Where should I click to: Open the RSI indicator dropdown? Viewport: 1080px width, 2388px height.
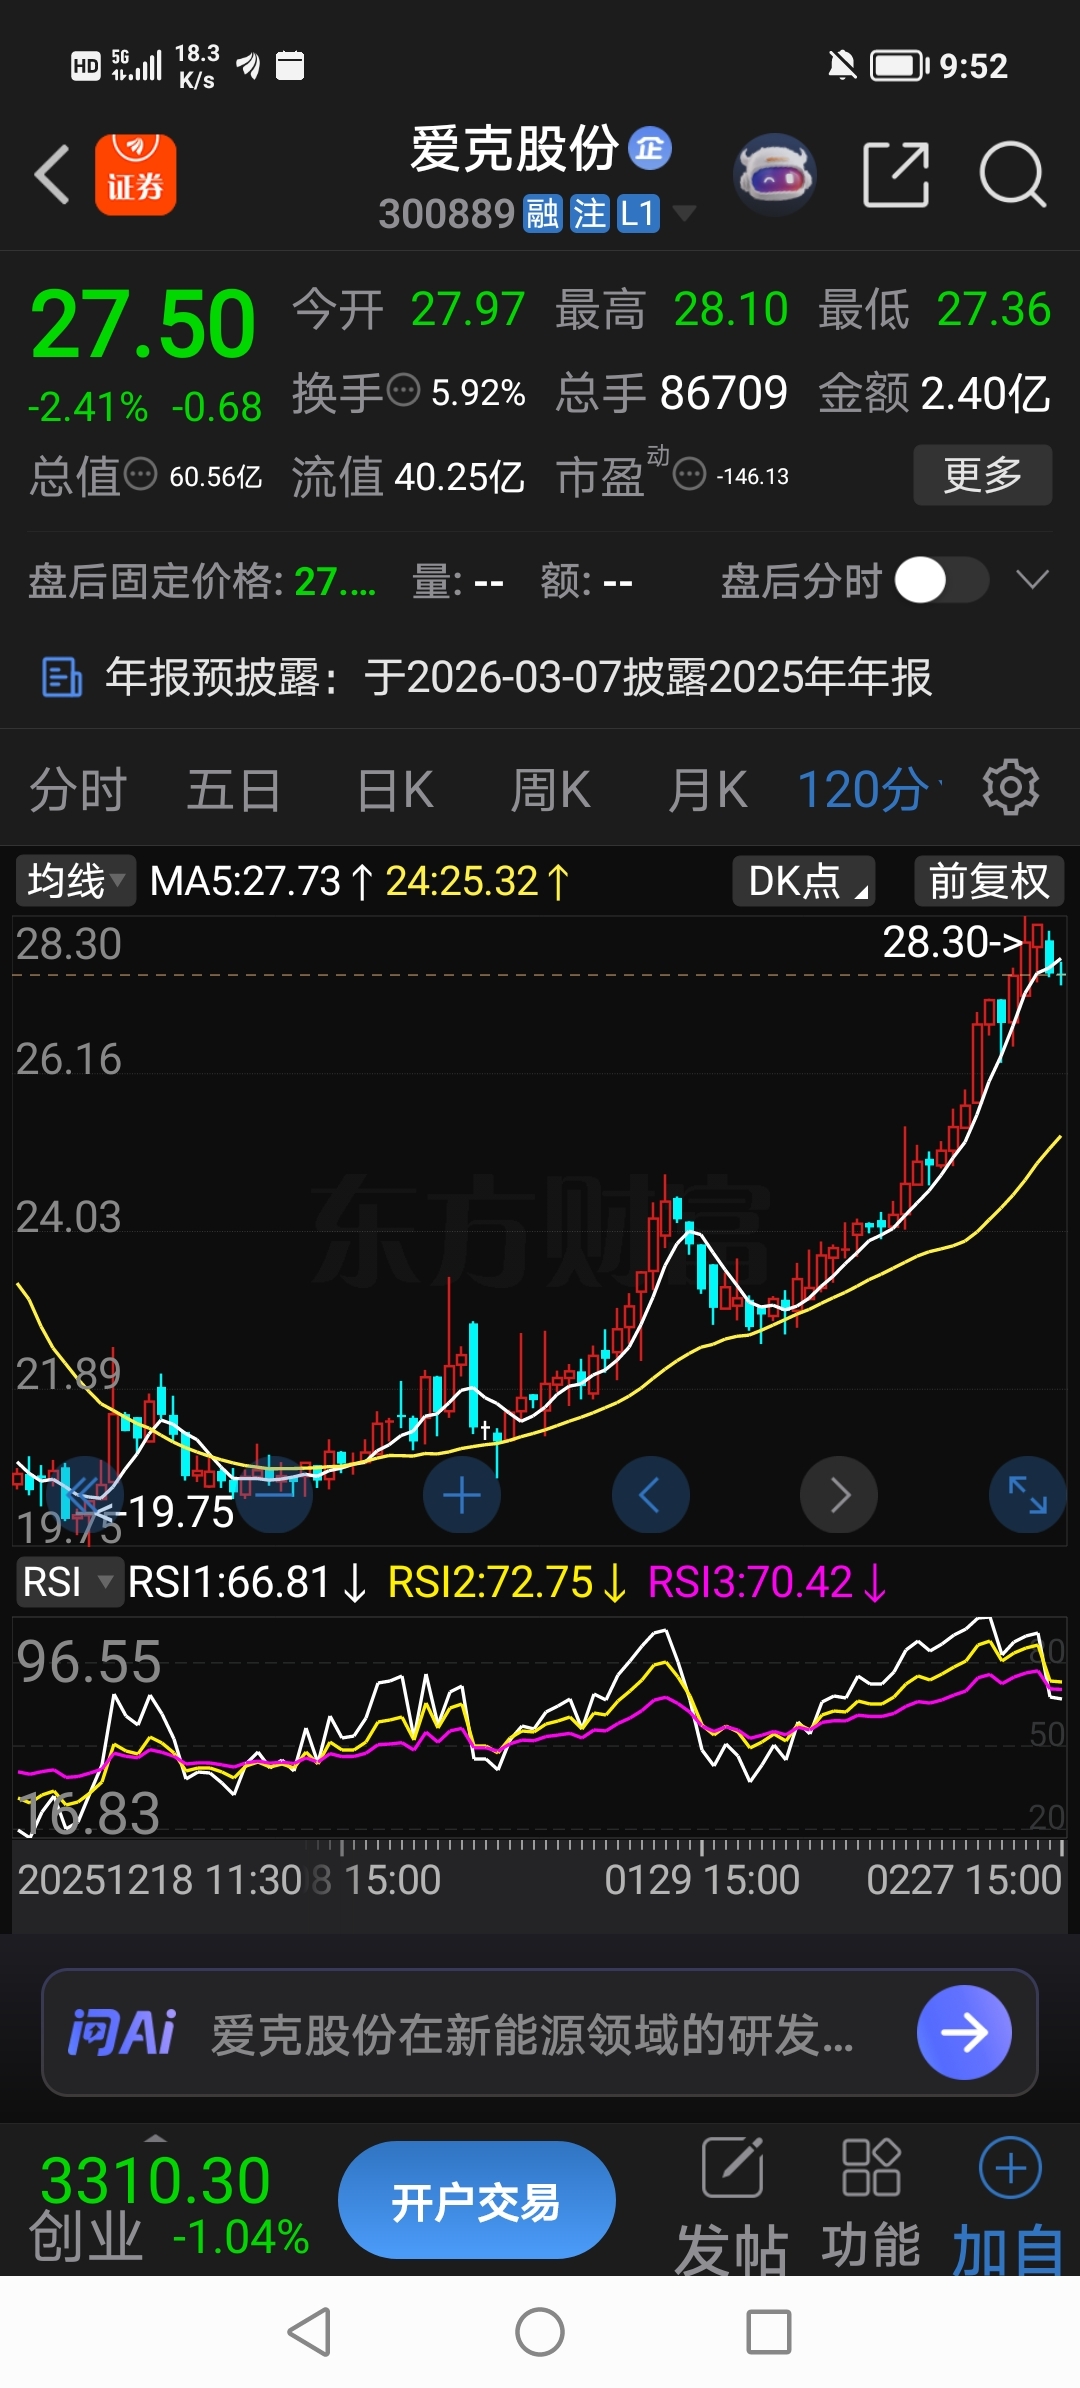[x=68, y=1582]
